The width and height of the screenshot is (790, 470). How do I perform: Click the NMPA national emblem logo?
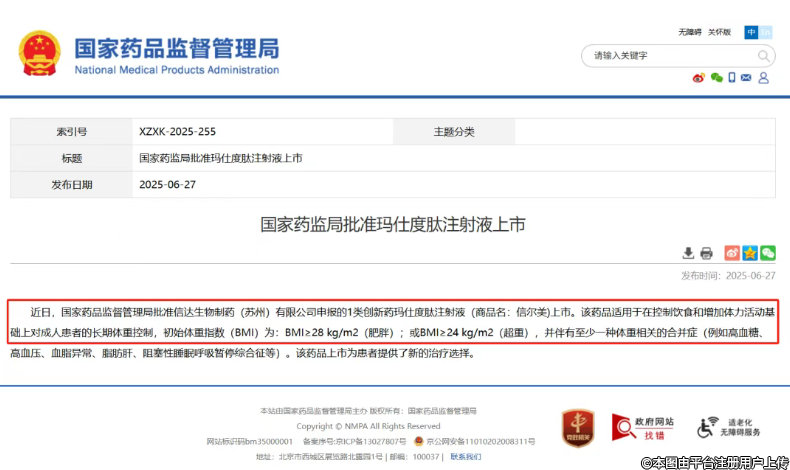[39, 55]
